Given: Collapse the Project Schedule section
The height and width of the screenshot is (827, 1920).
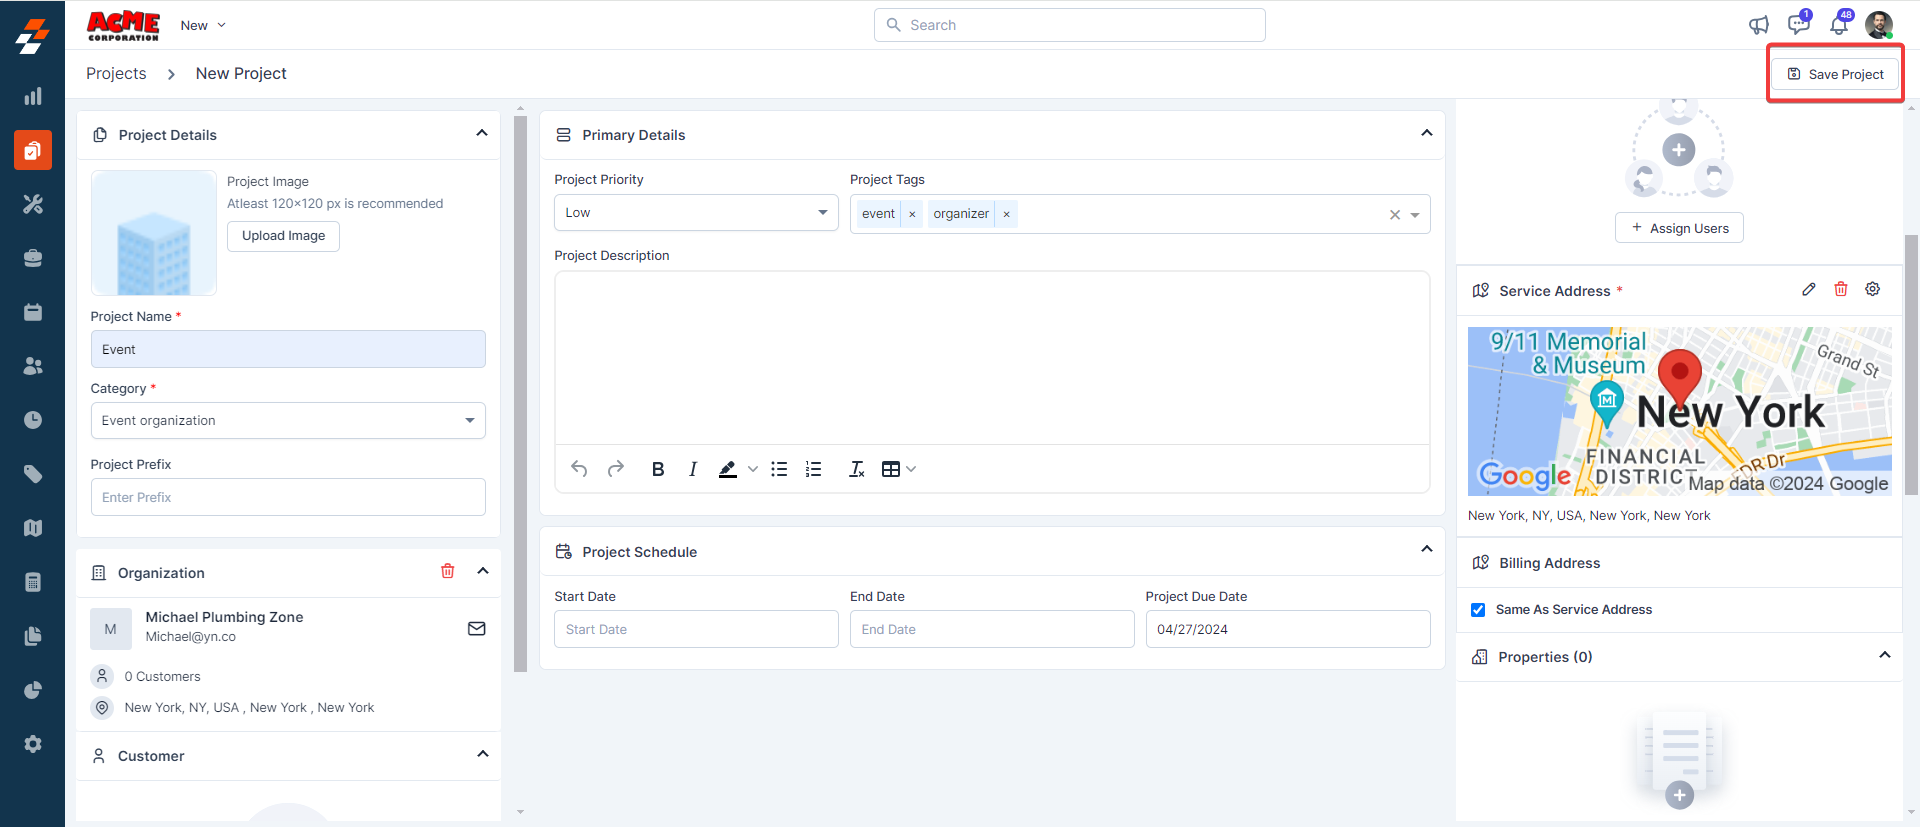Looking at the screenshot, I should pyautogui.click(x=1426, y=549).
